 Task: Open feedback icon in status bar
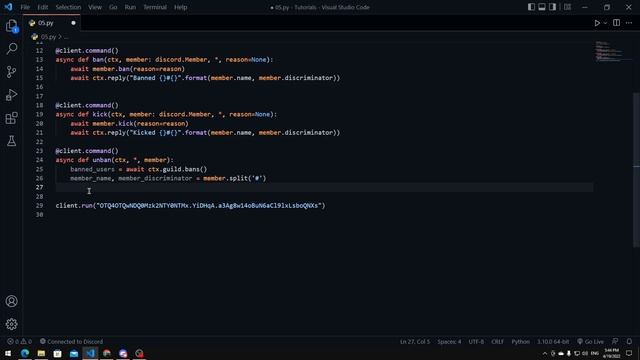(615, 342)
